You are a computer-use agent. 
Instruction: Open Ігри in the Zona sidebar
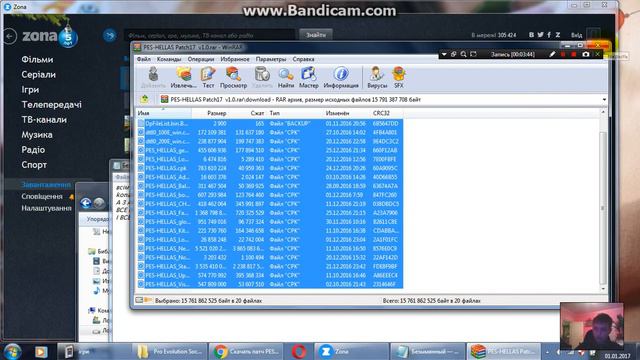(x=30, y=90)
